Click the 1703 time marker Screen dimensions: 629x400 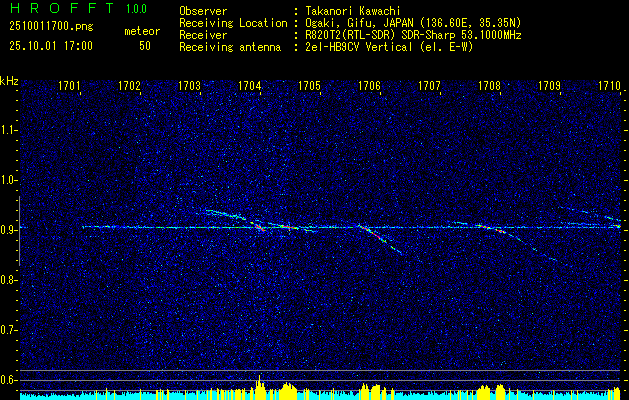click(x=190, y=85)
